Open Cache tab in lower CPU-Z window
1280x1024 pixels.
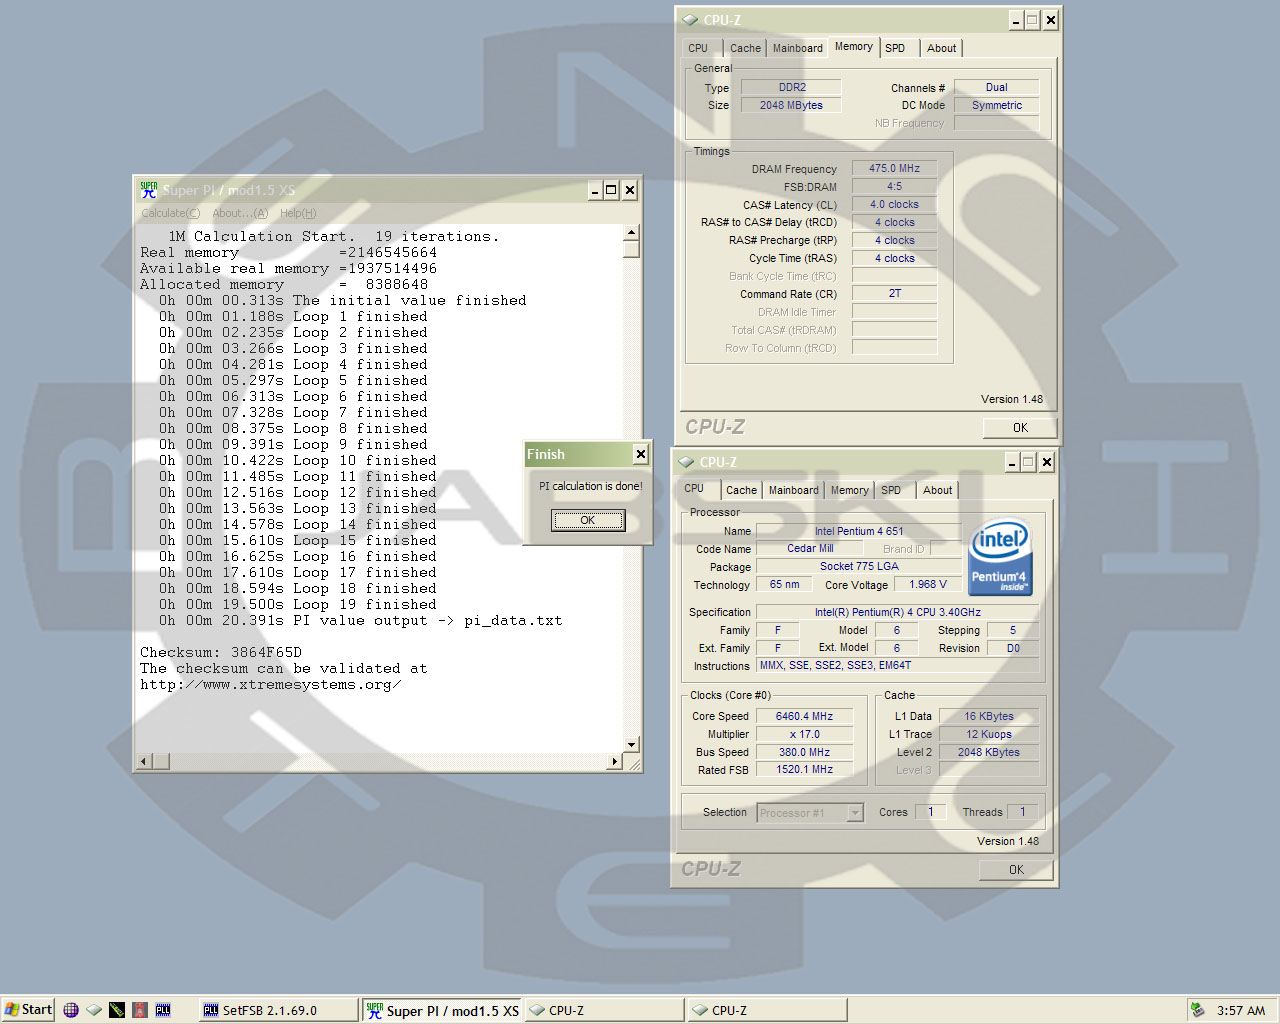coord(741,490)
